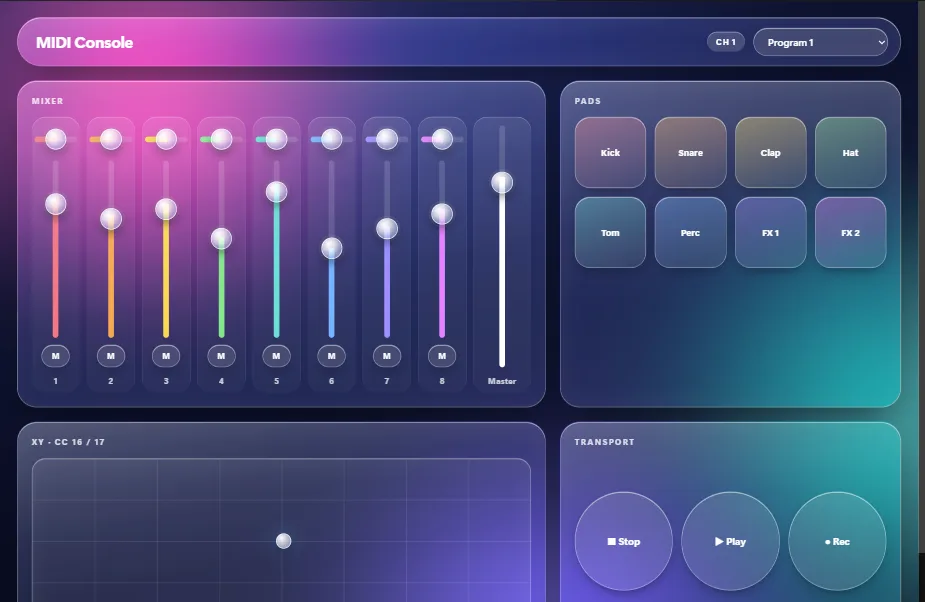Click the XY - CC 16 / 17 heading
Image resolution: width=925 pixels, height=602 pixels.
(68, 441)
